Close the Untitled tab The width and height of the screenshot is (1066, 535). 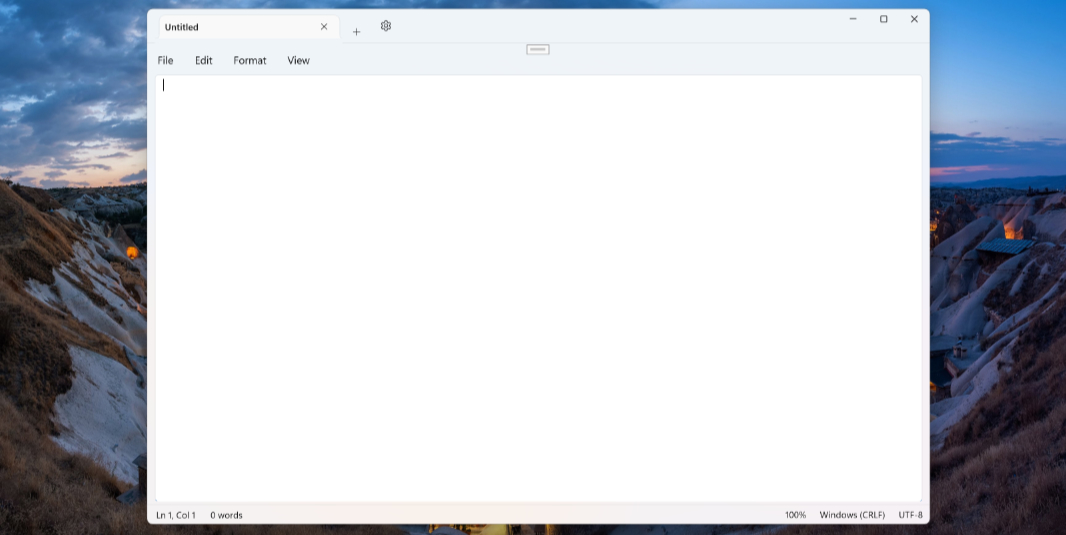click(324, 27)
